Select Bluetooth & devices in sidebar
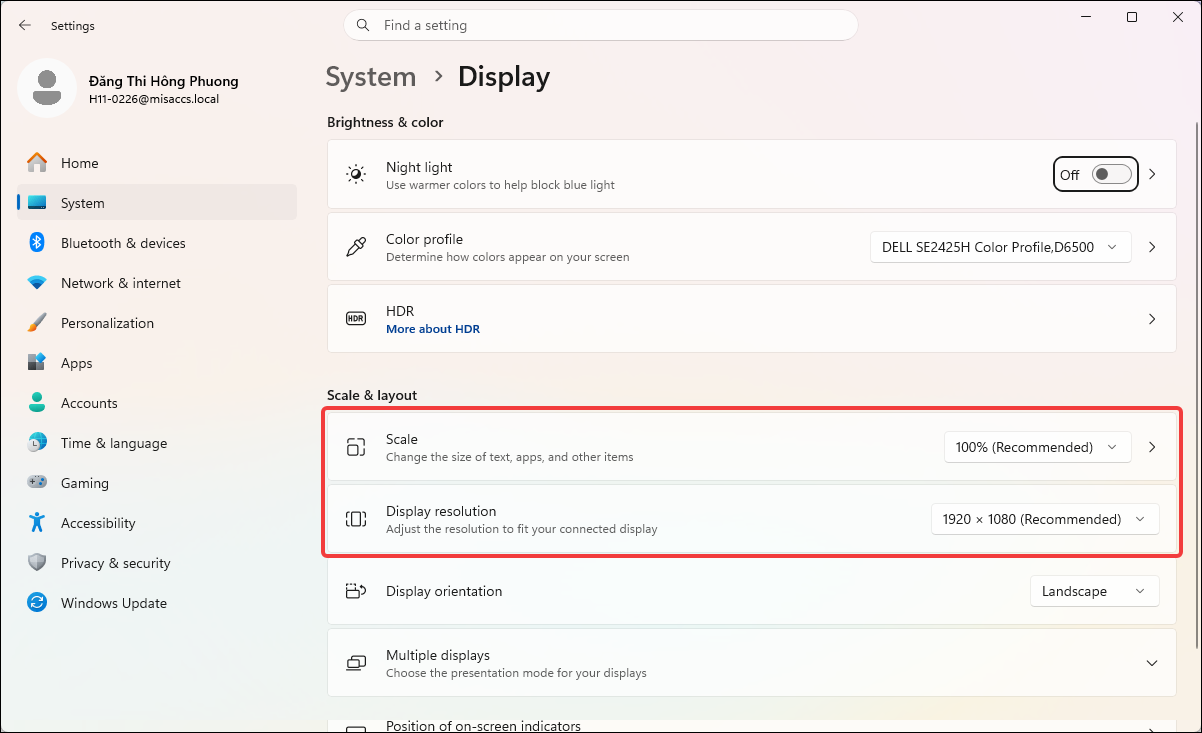Screen dimensions: 1202x733 click(157, 243)
